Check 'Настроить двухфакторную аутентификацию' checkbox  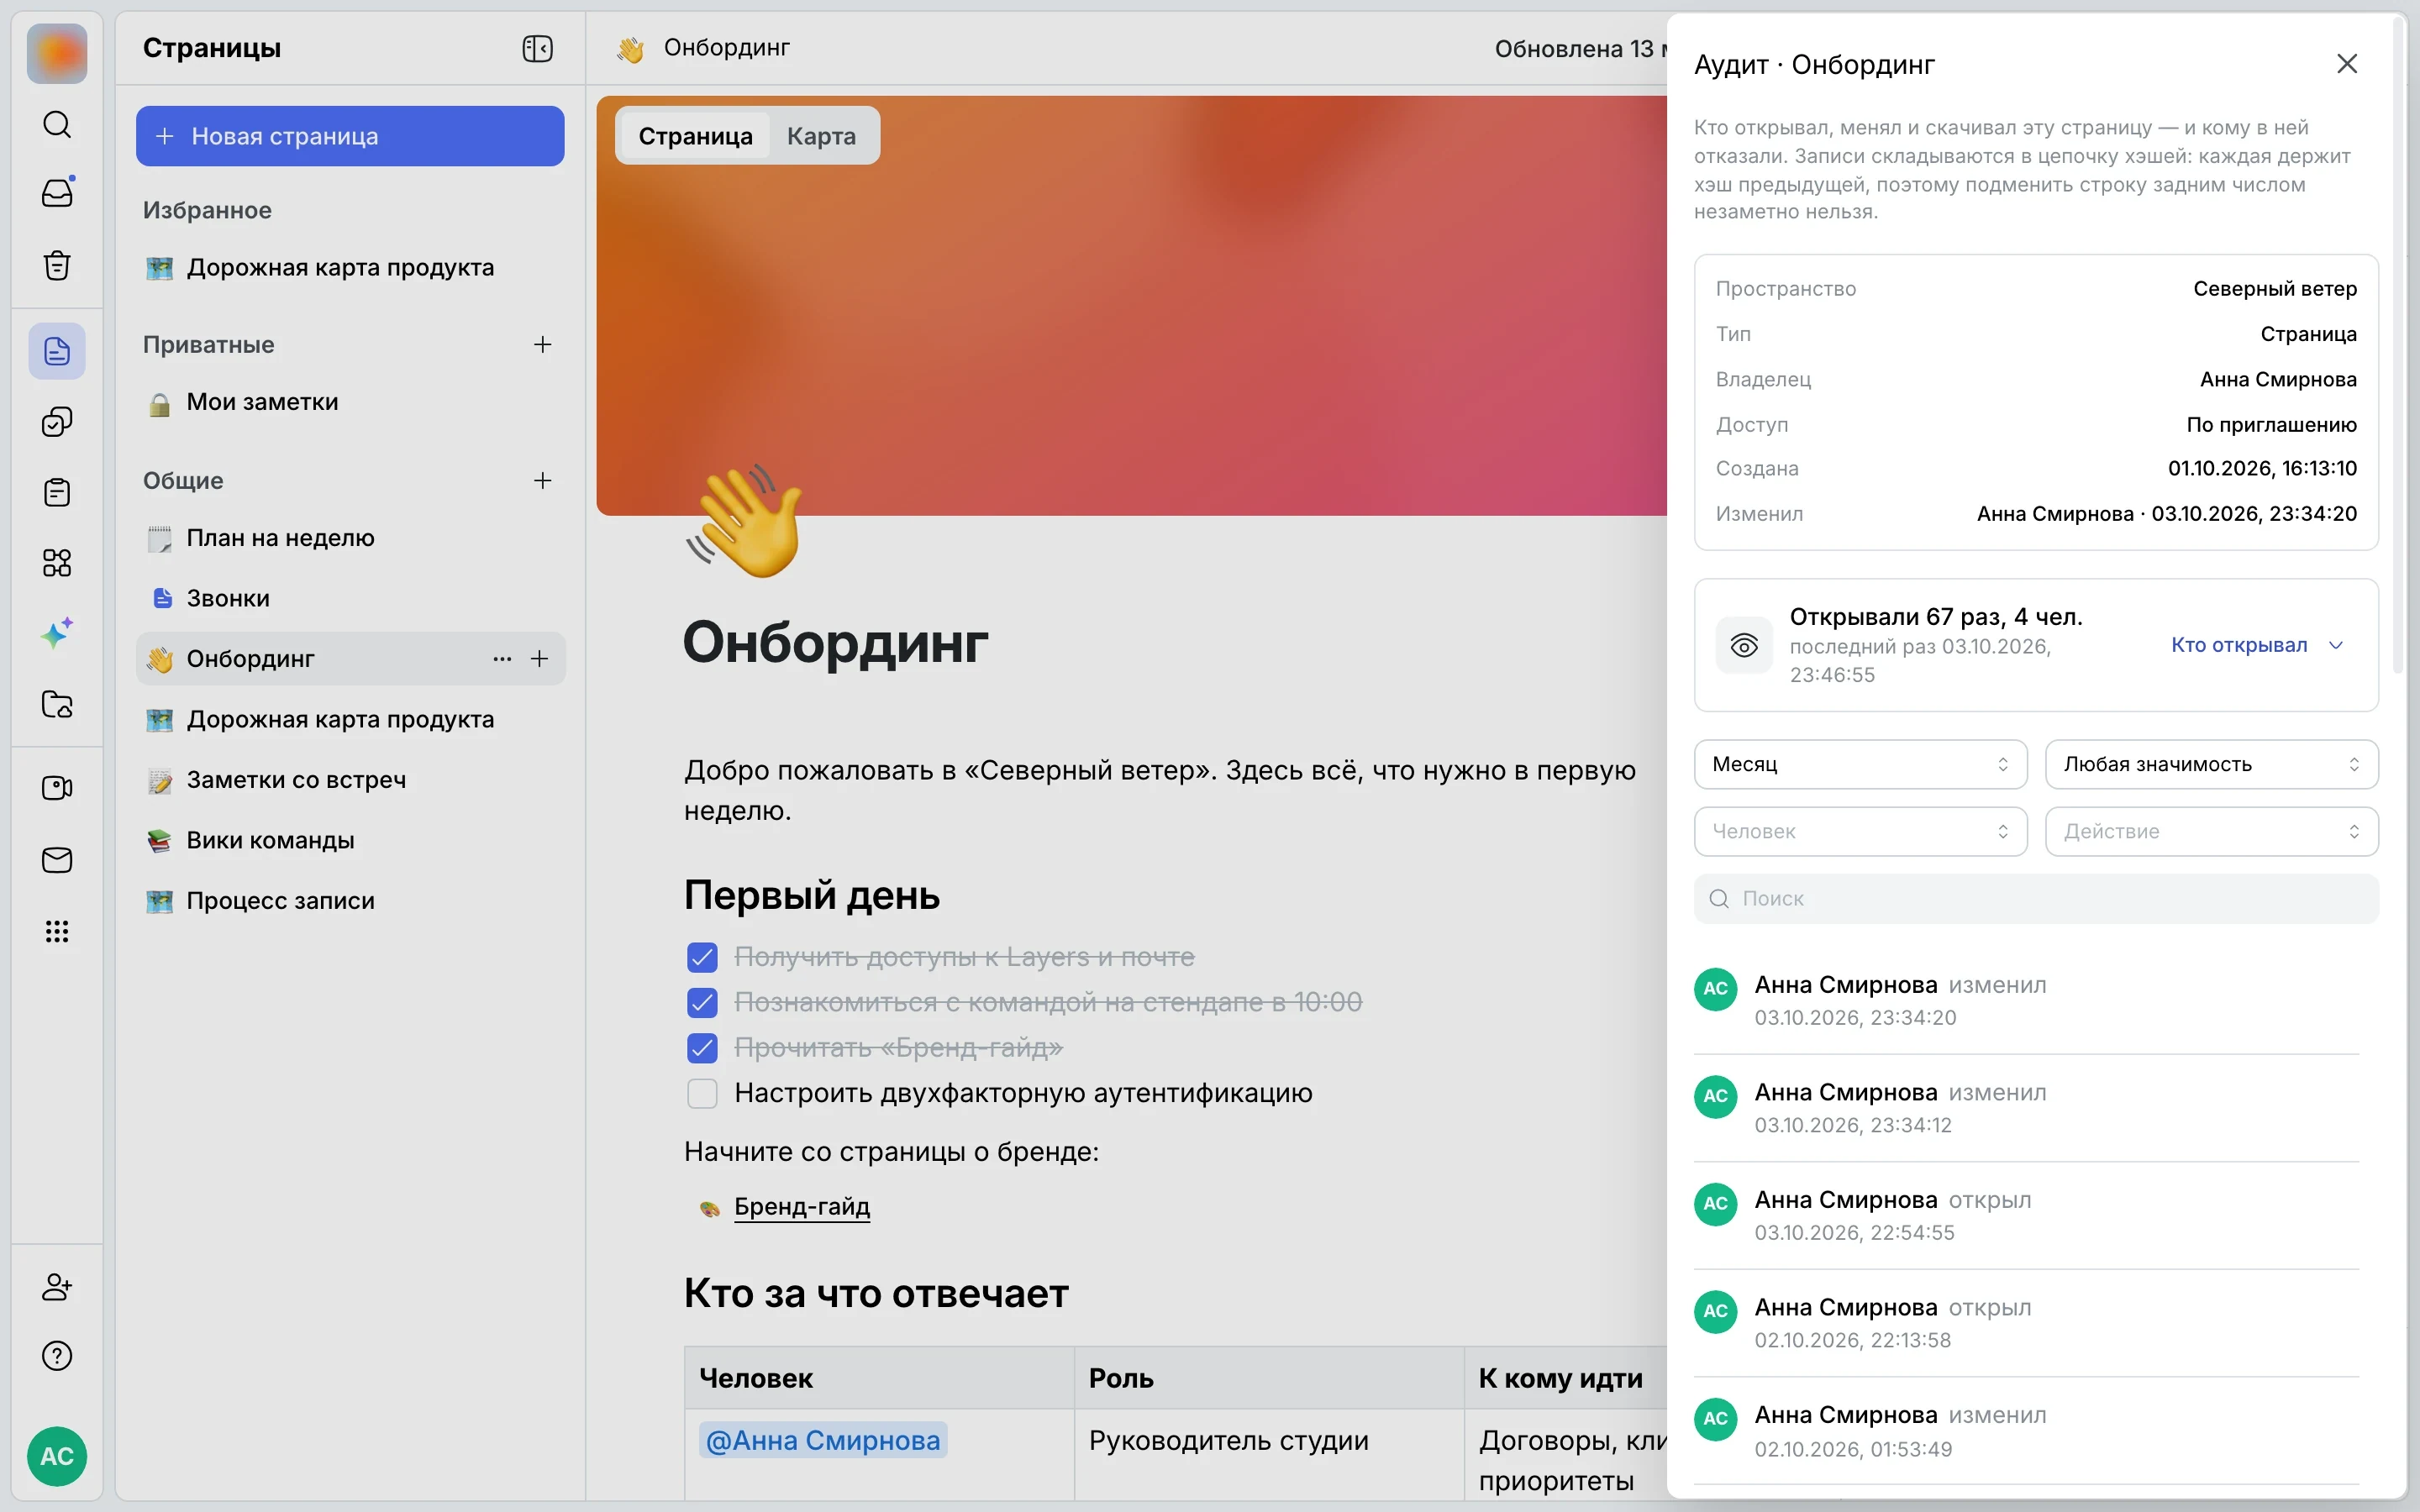click(702, 1093)
